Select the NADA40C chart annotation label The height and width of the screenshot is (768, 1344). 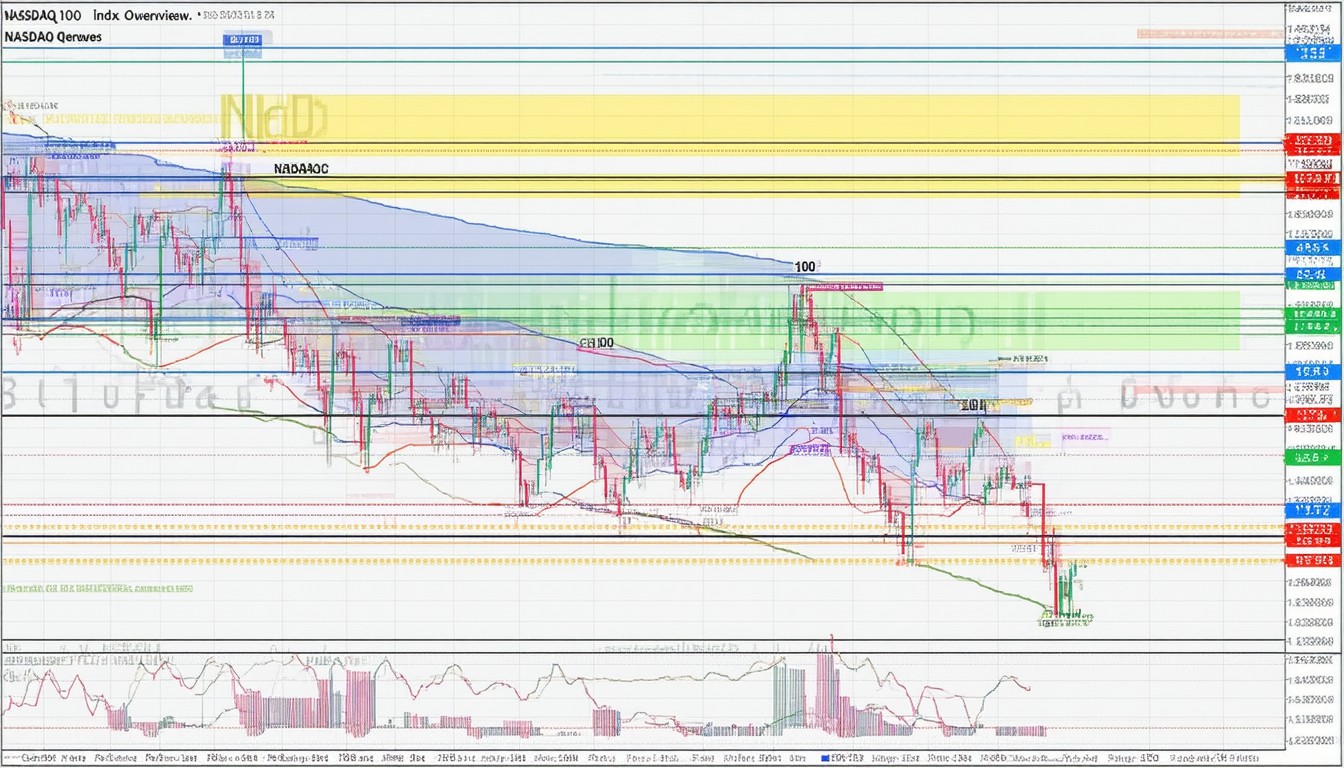(x=300, y=170)
